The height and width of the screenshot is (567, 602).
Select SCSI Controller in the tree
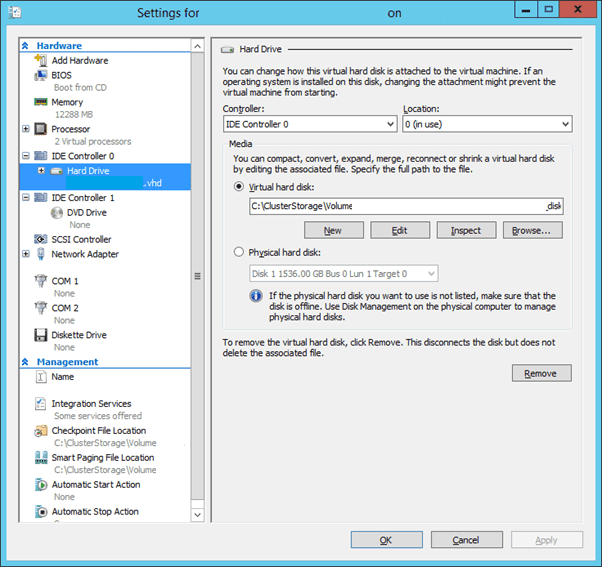[x=81, y=240]
